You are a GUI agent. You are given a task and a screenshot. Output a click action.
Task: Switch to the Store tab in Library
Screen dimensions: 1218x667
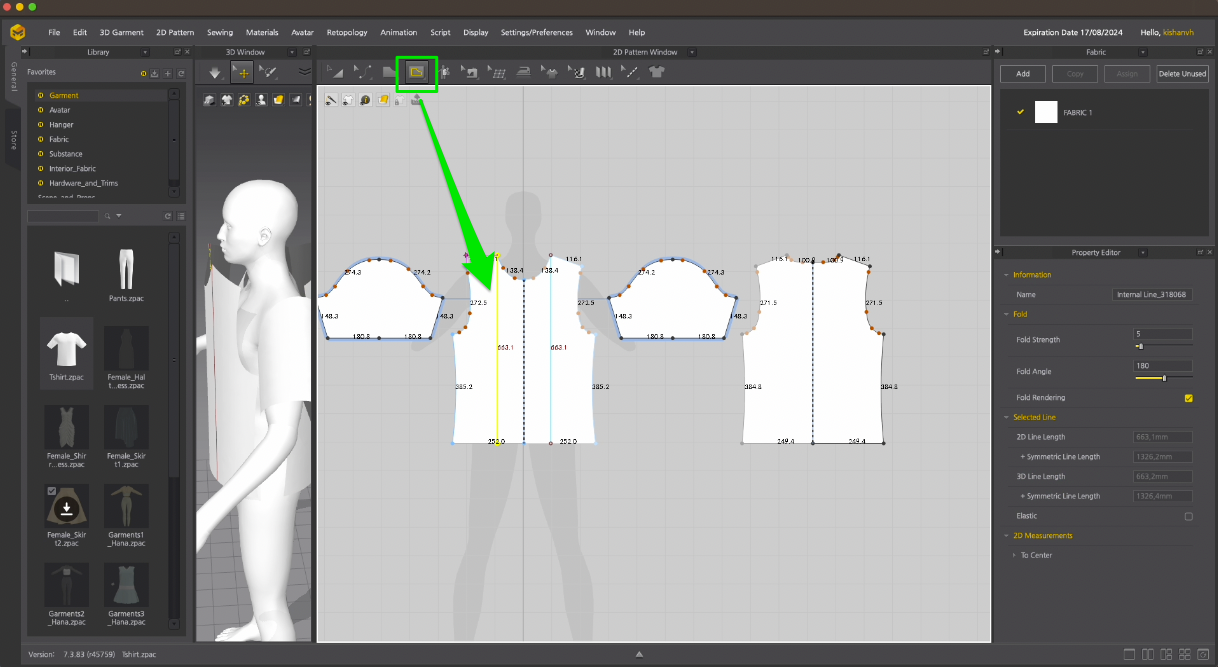[14, 140]
